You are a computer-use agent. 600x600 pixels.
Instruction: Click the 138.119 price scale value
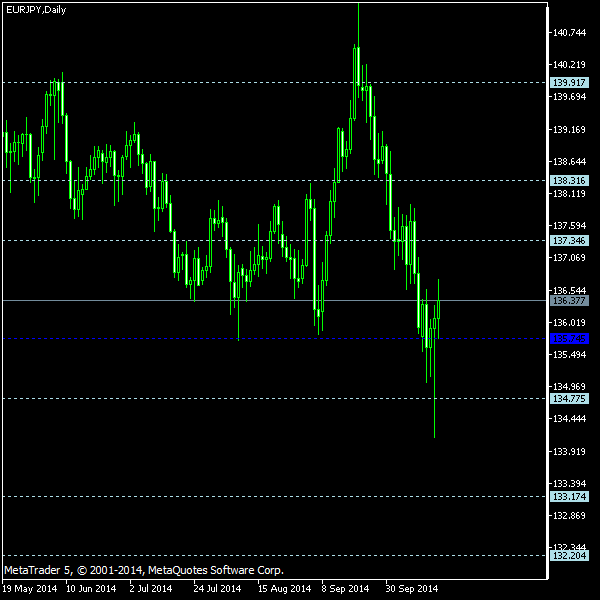point(569,194)
